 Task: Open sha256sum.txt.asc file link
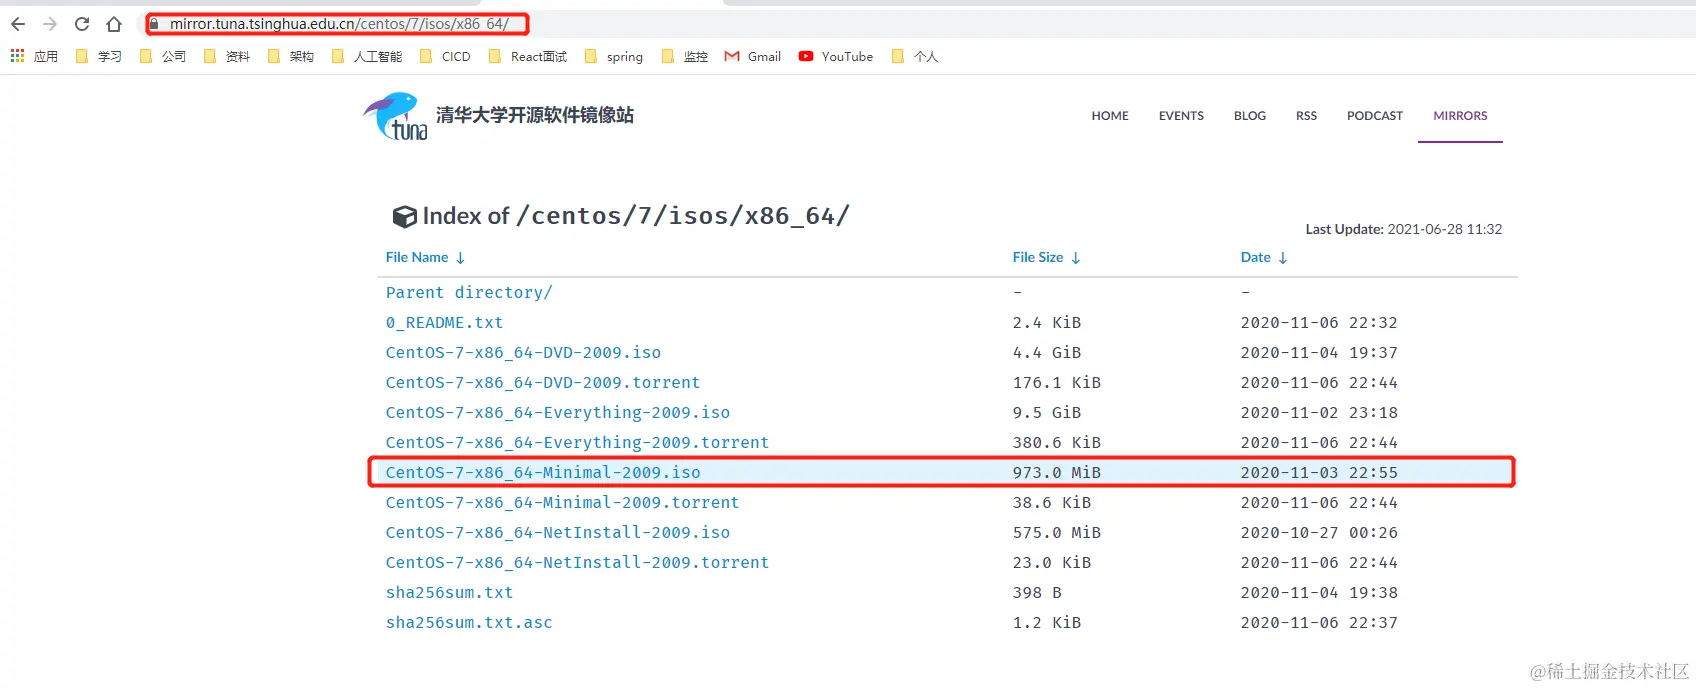[469, 623]
